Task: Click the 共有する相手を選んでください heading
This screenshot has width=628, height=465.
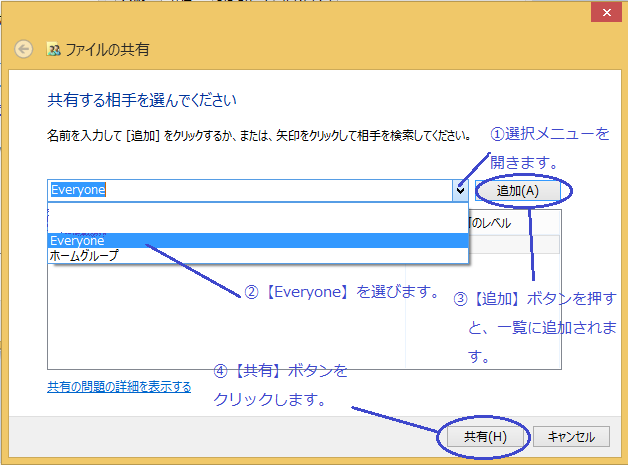Action: pyautogui.click(x=142, y=100)
